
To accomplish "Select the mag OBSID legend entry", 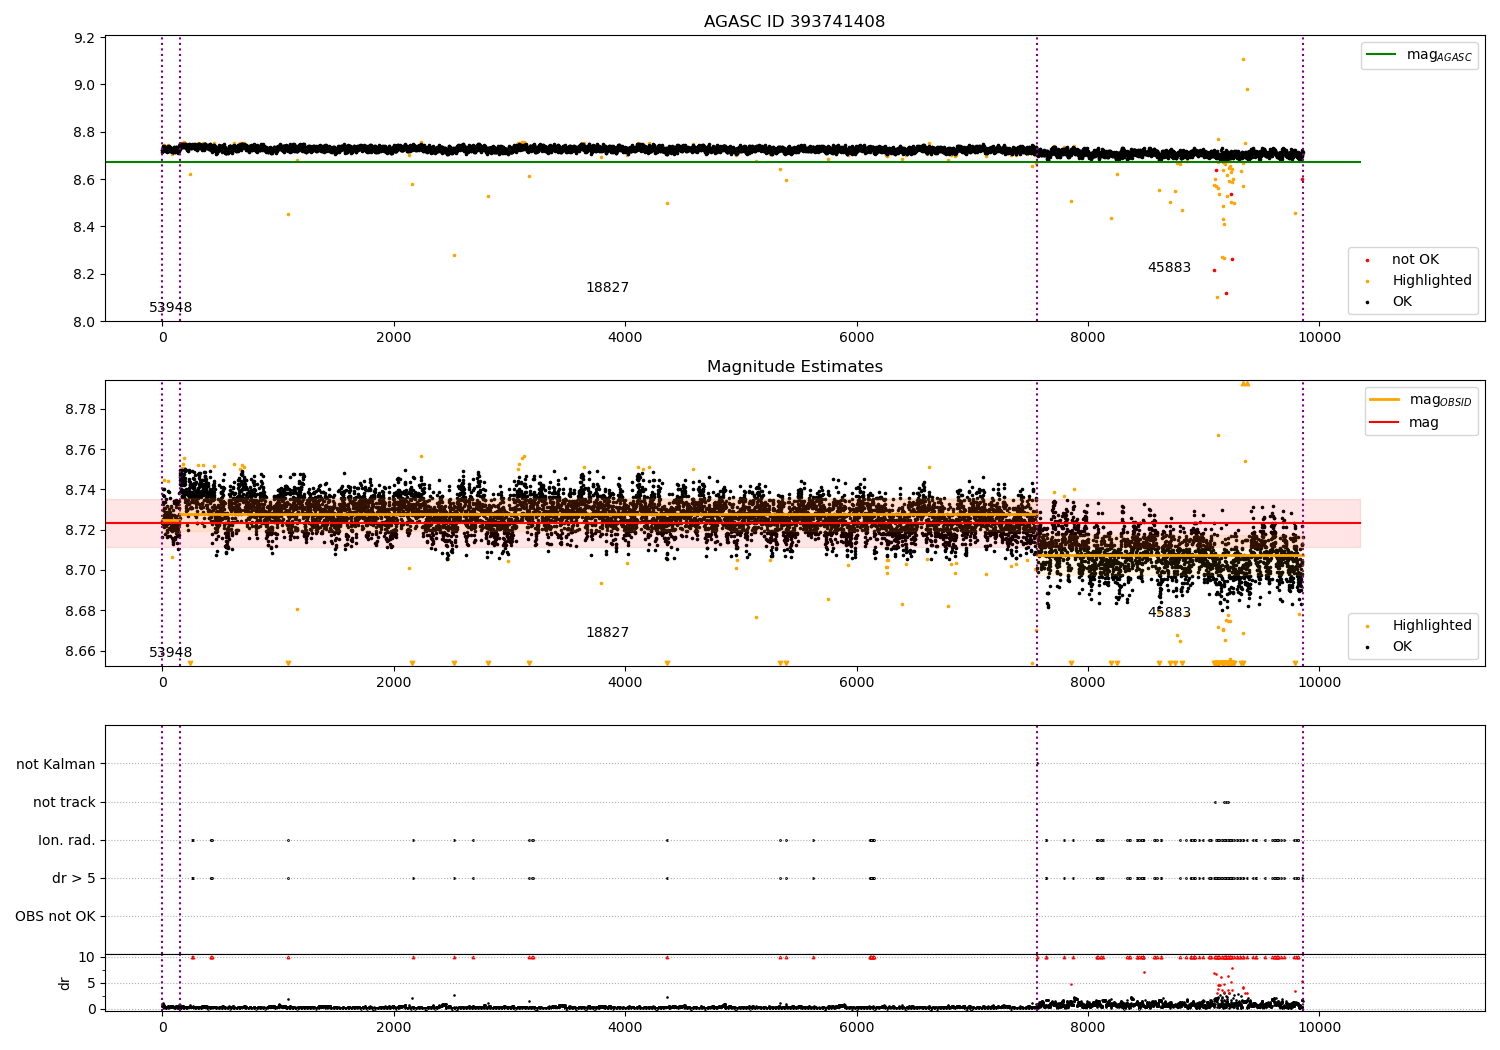I will [1421, 400].
